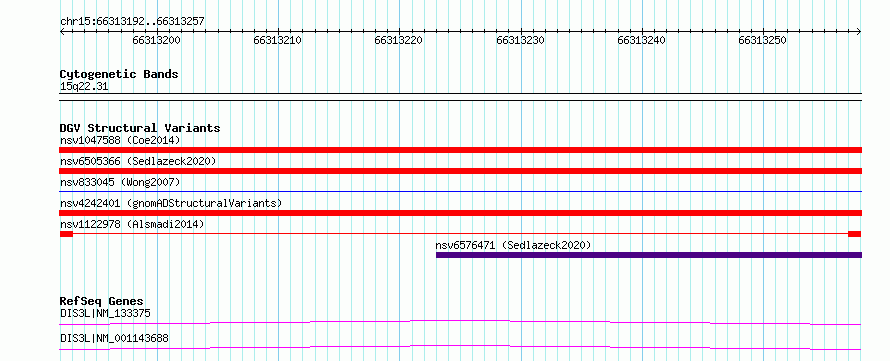
Task: Click the right arrowhead of the ruler
Action: [x=859, y=32]
